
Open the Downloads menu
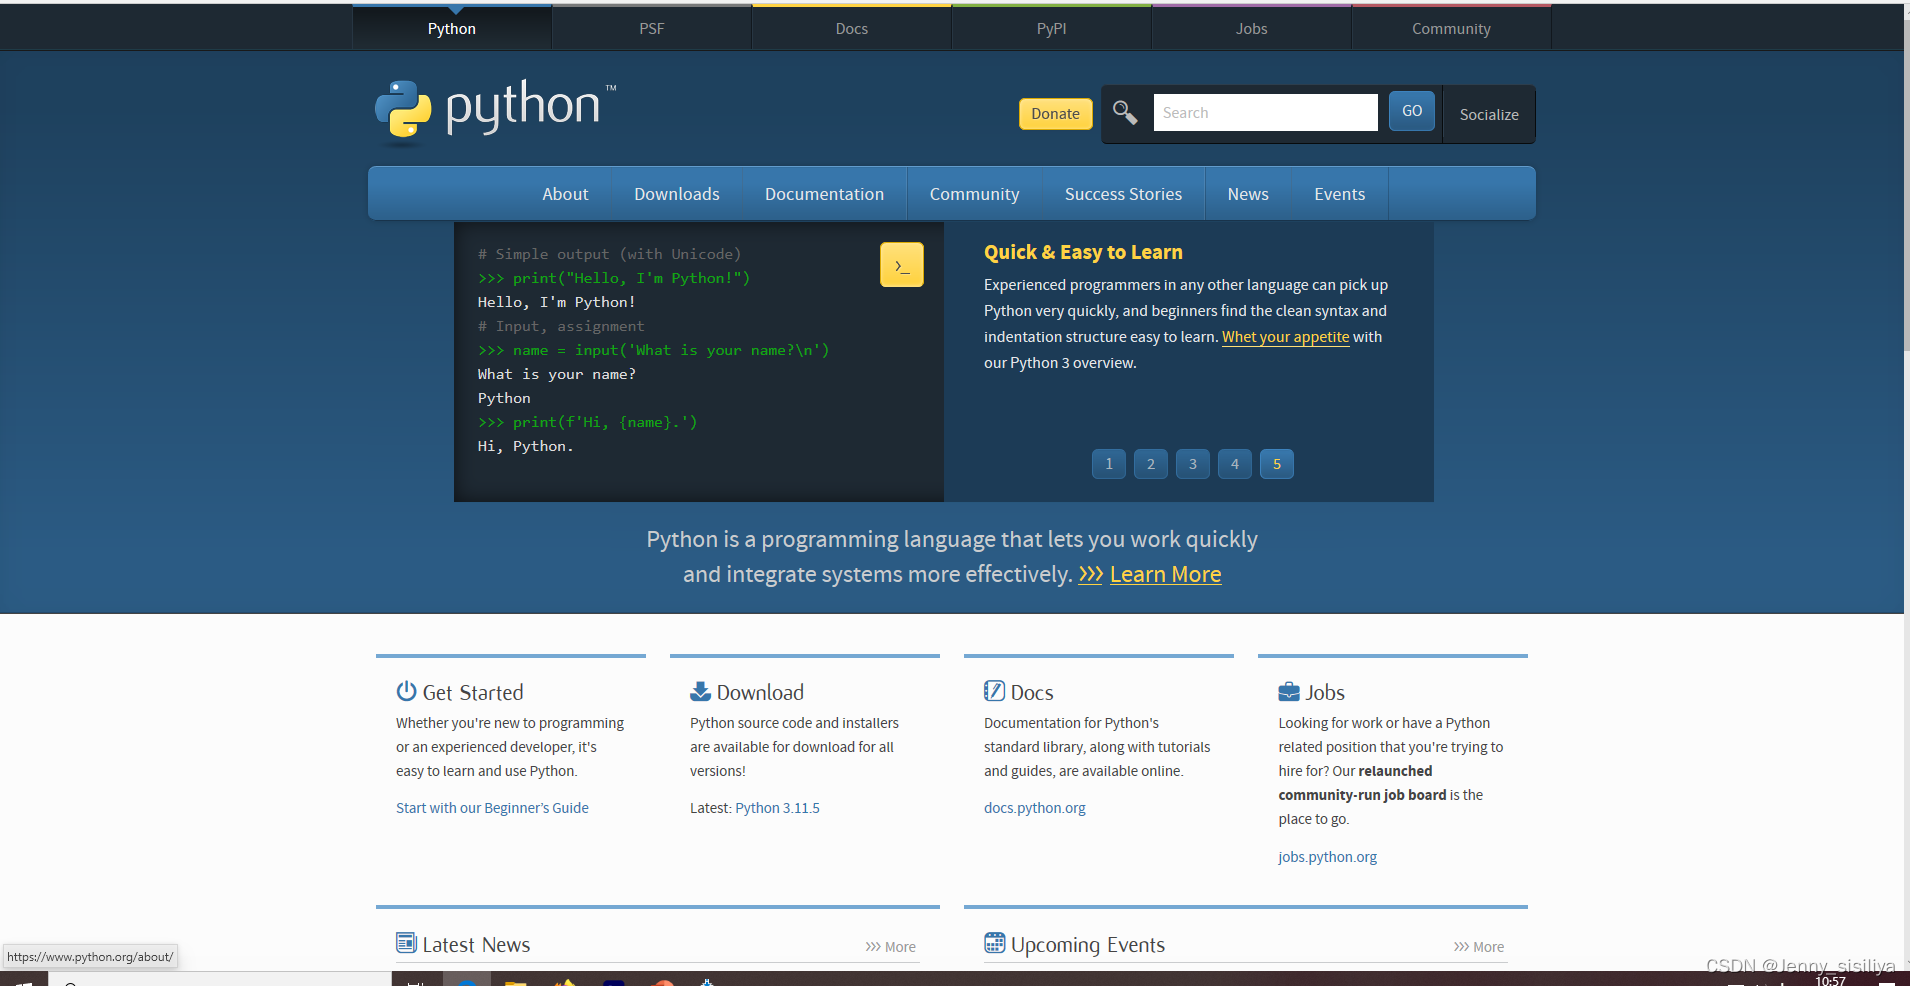[x=677, y=194]
